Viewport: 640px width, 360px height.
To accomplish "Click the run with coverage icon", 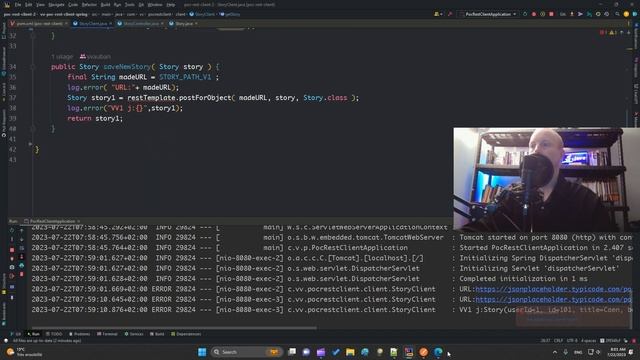I will point(542,14).
